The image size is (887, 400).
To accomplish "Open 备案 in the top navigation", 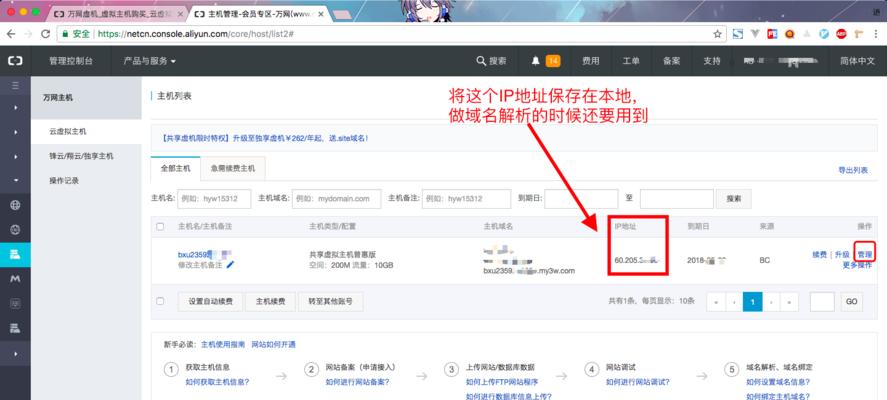I will click(671, 61).
